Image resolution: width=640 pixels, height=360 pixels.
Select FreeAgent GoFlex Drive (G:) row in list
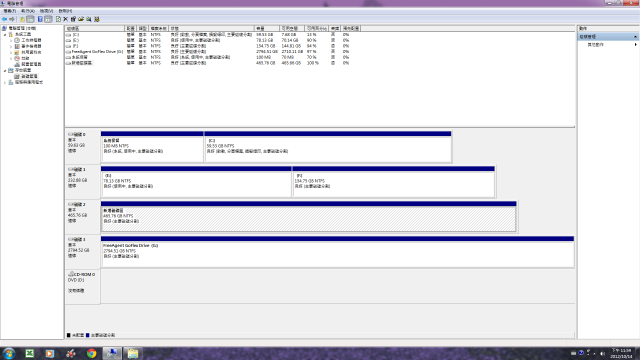click(x=208, y=52)
